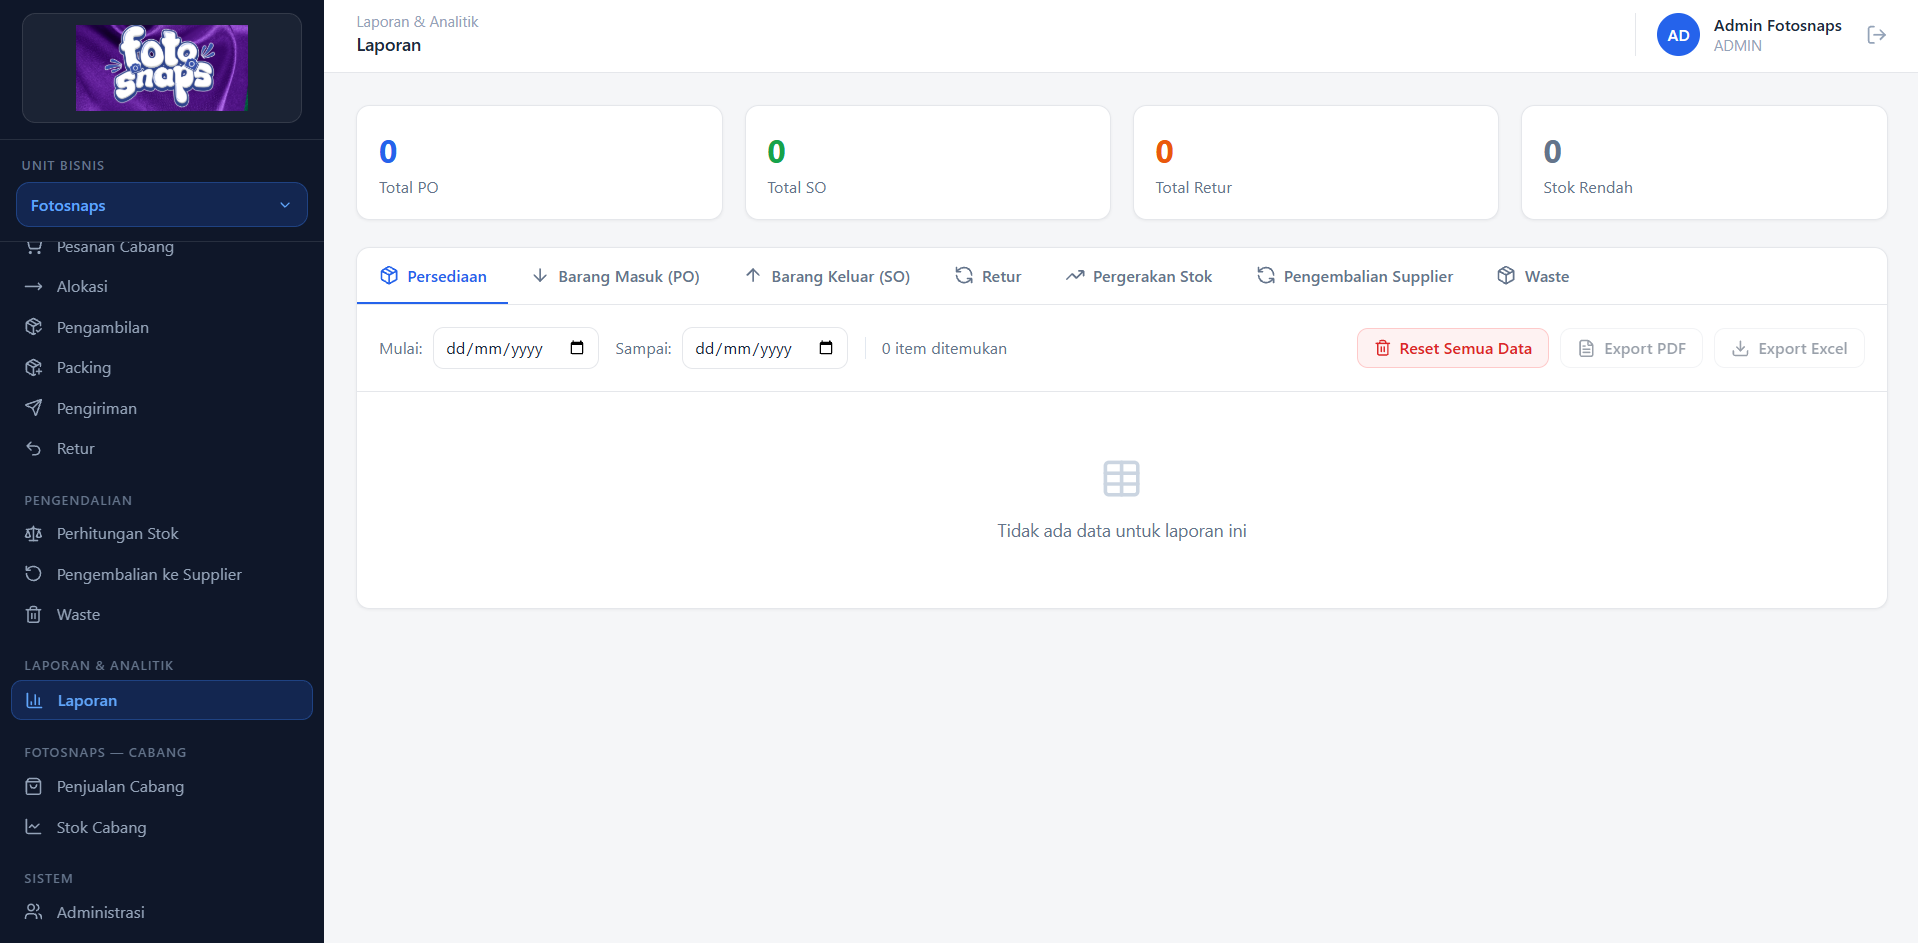Click the sidebar Retur undo icon
The width and height of the screenshot is (1918, 943).
click(34, 449)
